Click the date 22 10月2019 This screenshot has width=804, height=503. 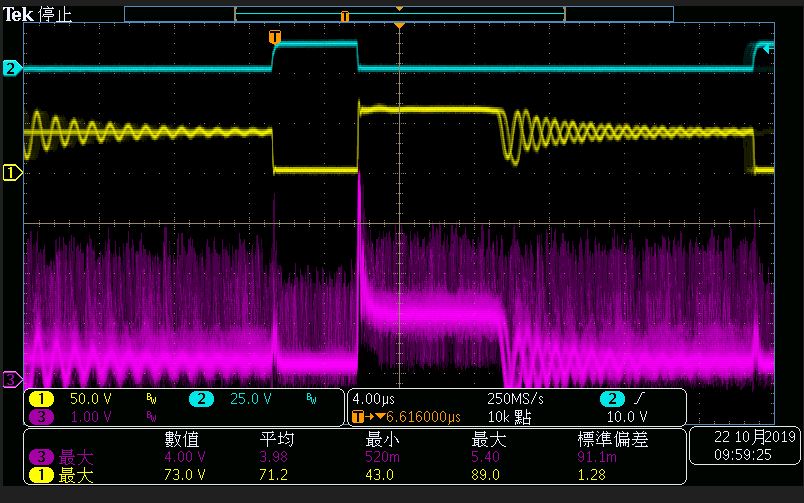(x=754, y=437)
